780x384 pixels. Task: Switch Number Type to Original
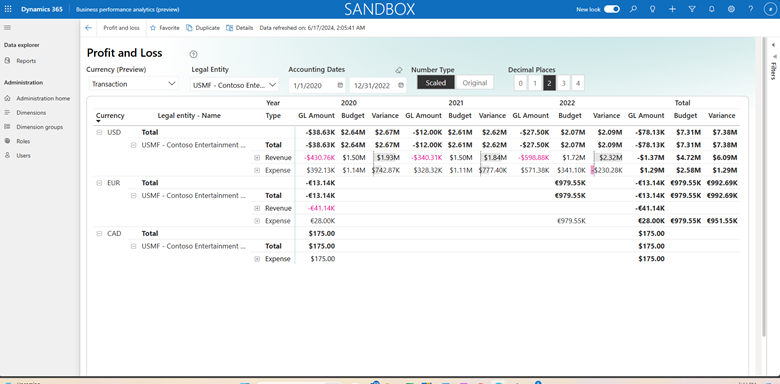[475, 83]
